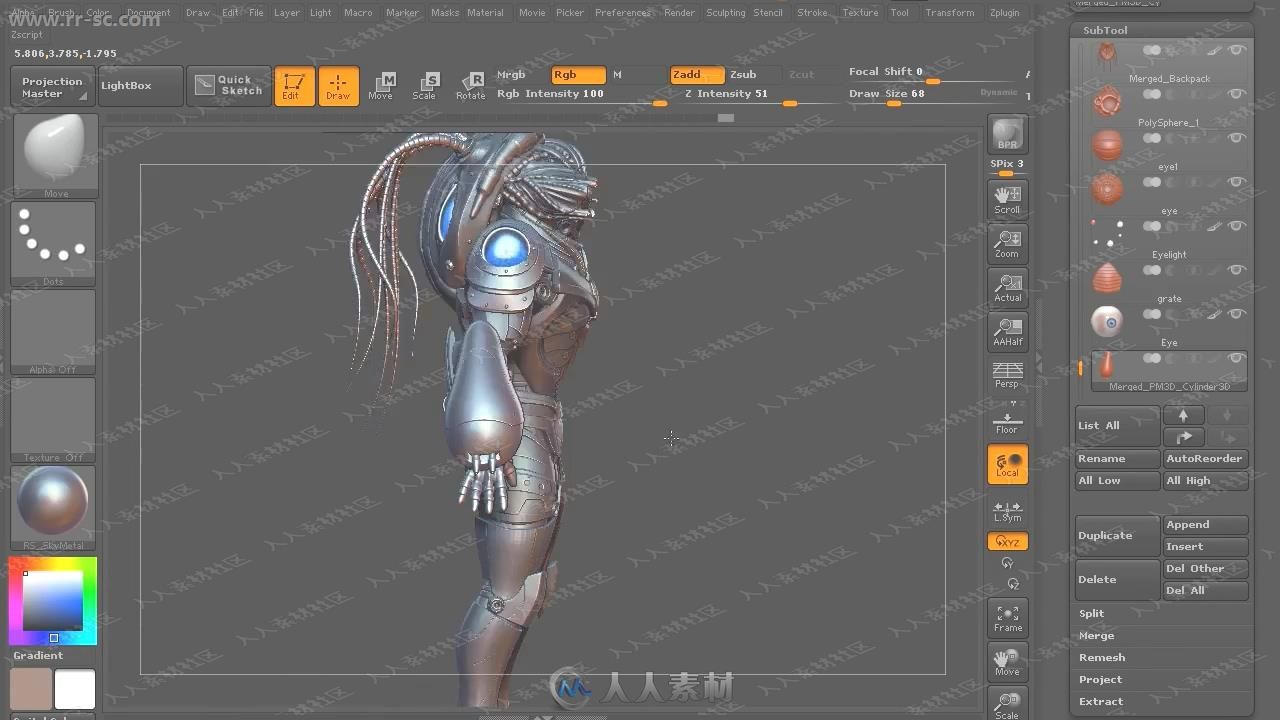
Task: Run BPR render button
Action: coord(1007,134)
